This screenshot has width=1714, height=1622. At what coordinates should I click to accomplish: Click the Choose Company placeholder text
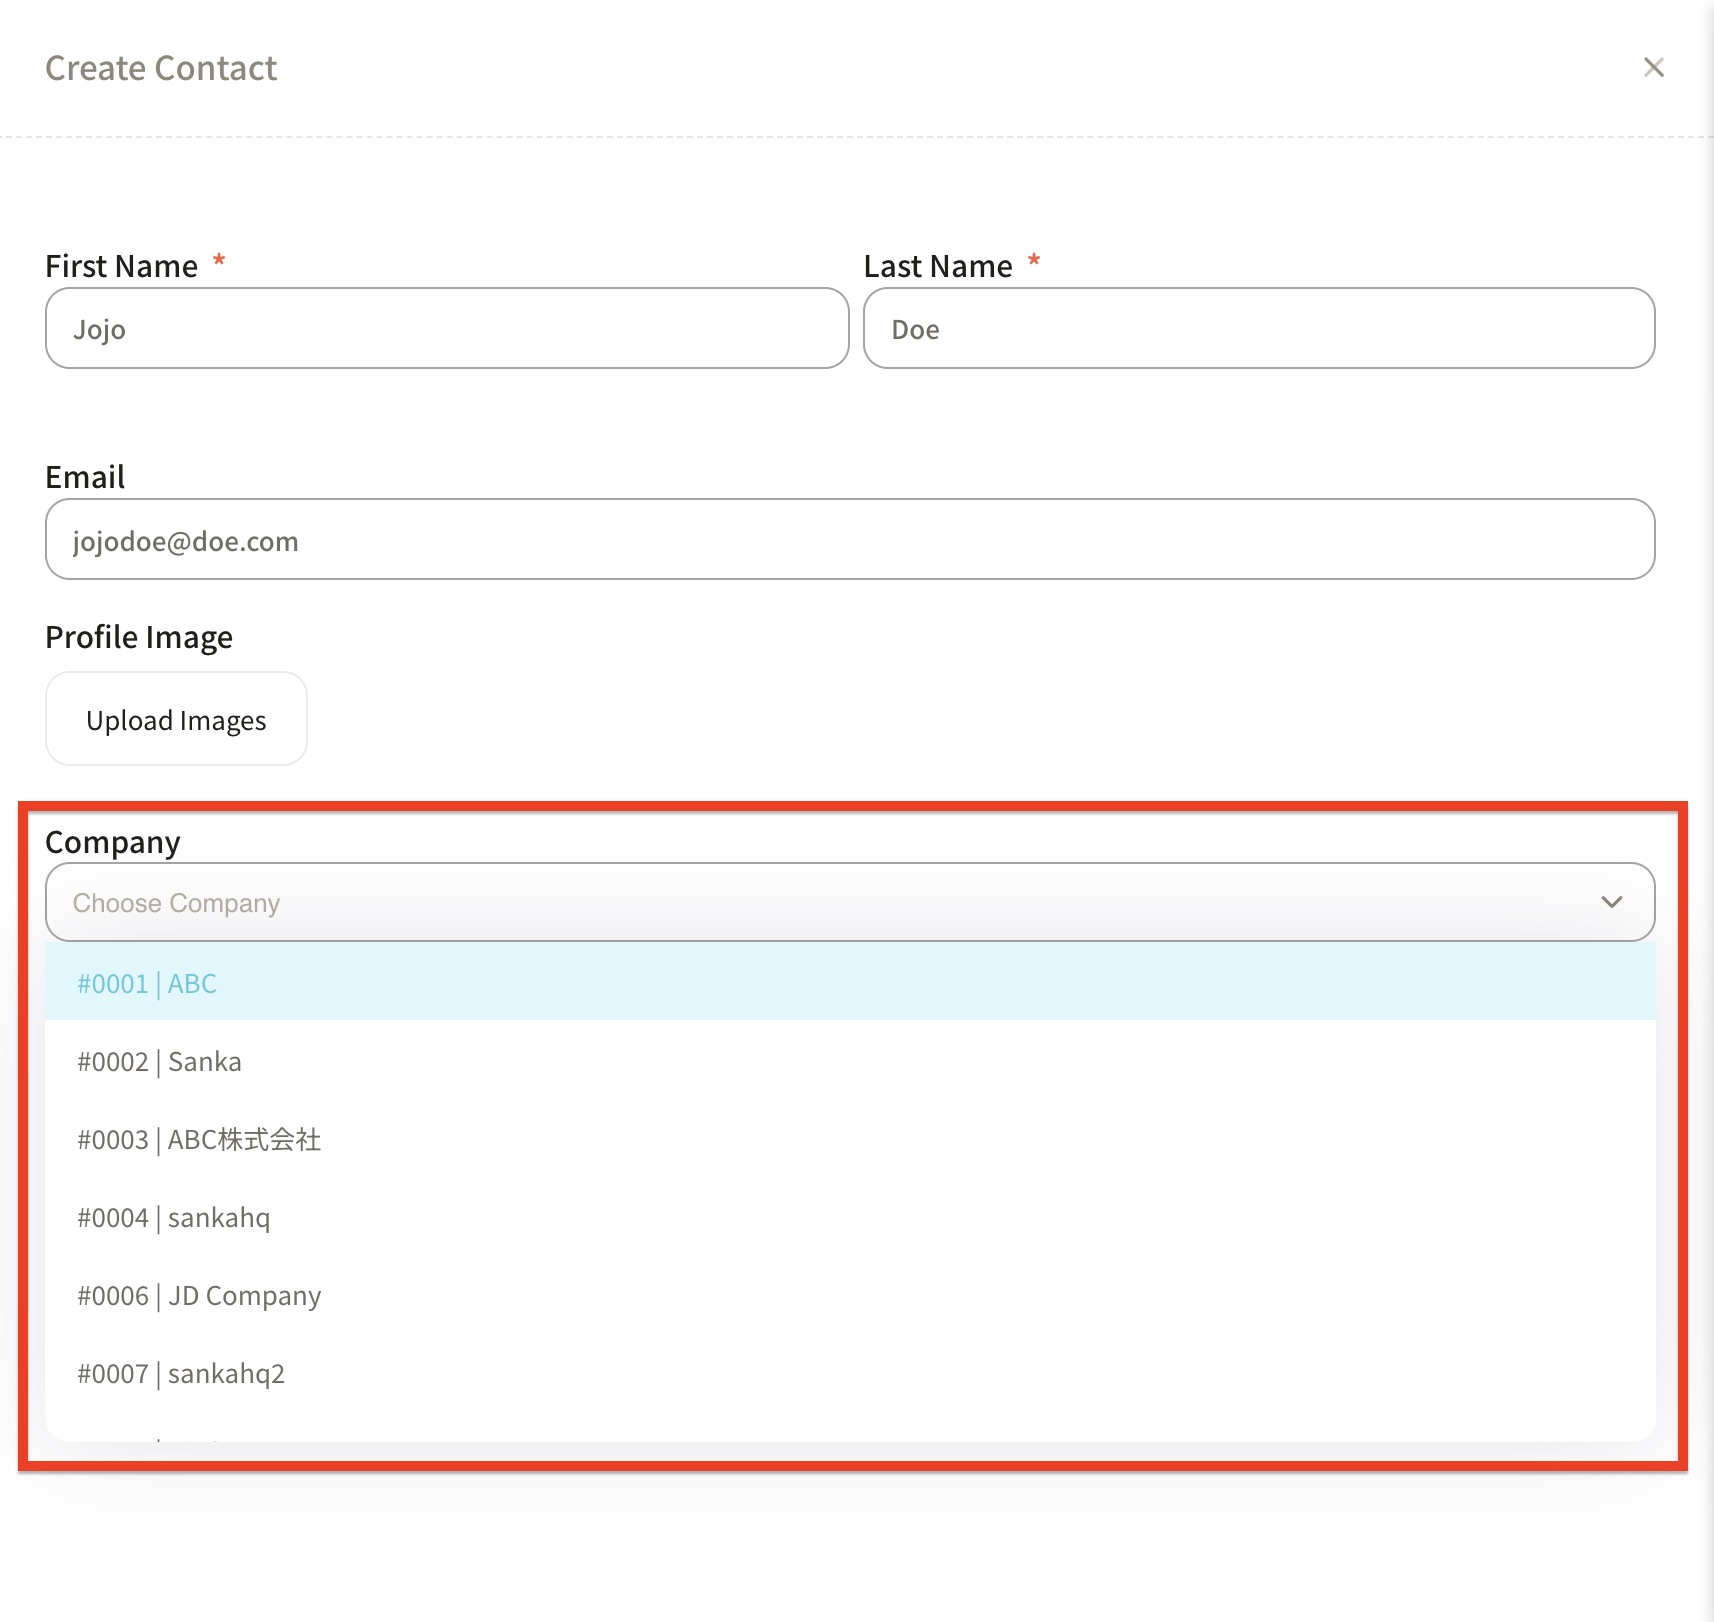pos(177,903)
